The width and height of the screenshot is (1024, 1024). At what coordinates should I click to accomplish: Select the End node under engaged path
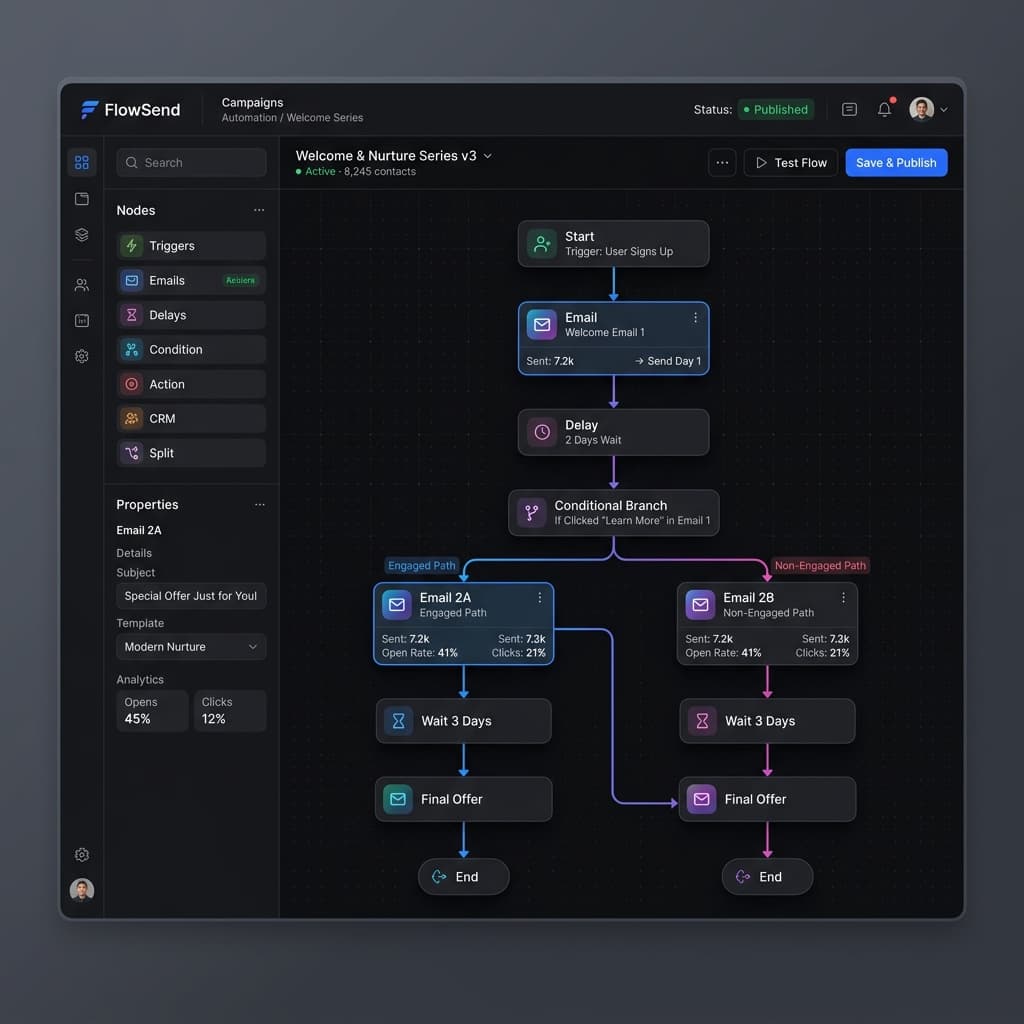point(464,877)
